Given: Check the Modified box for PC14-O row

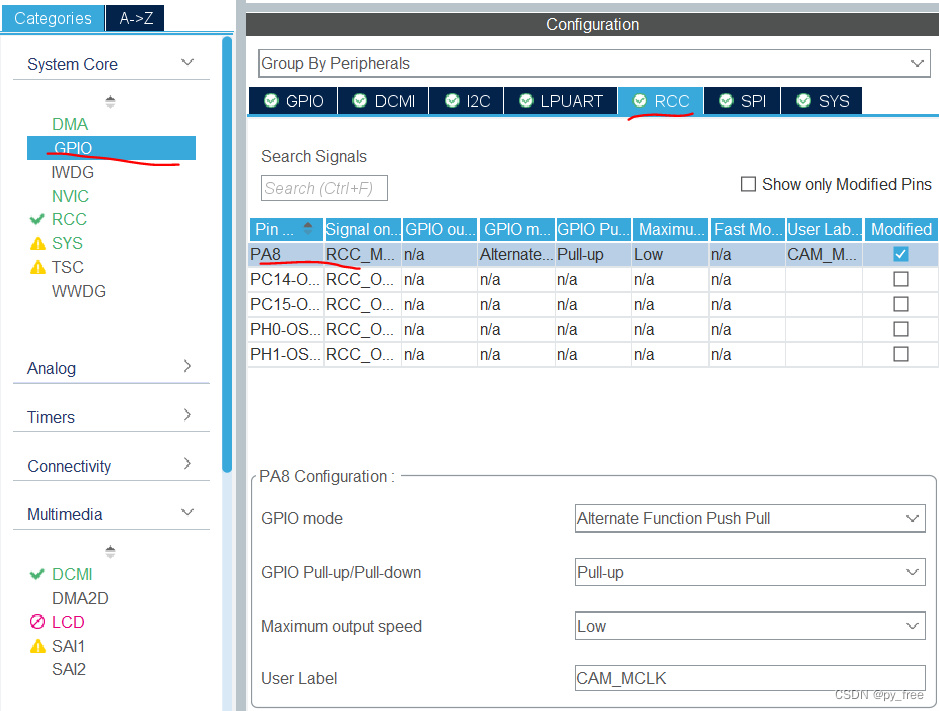Looking at the screenshot, I should 901,279.
